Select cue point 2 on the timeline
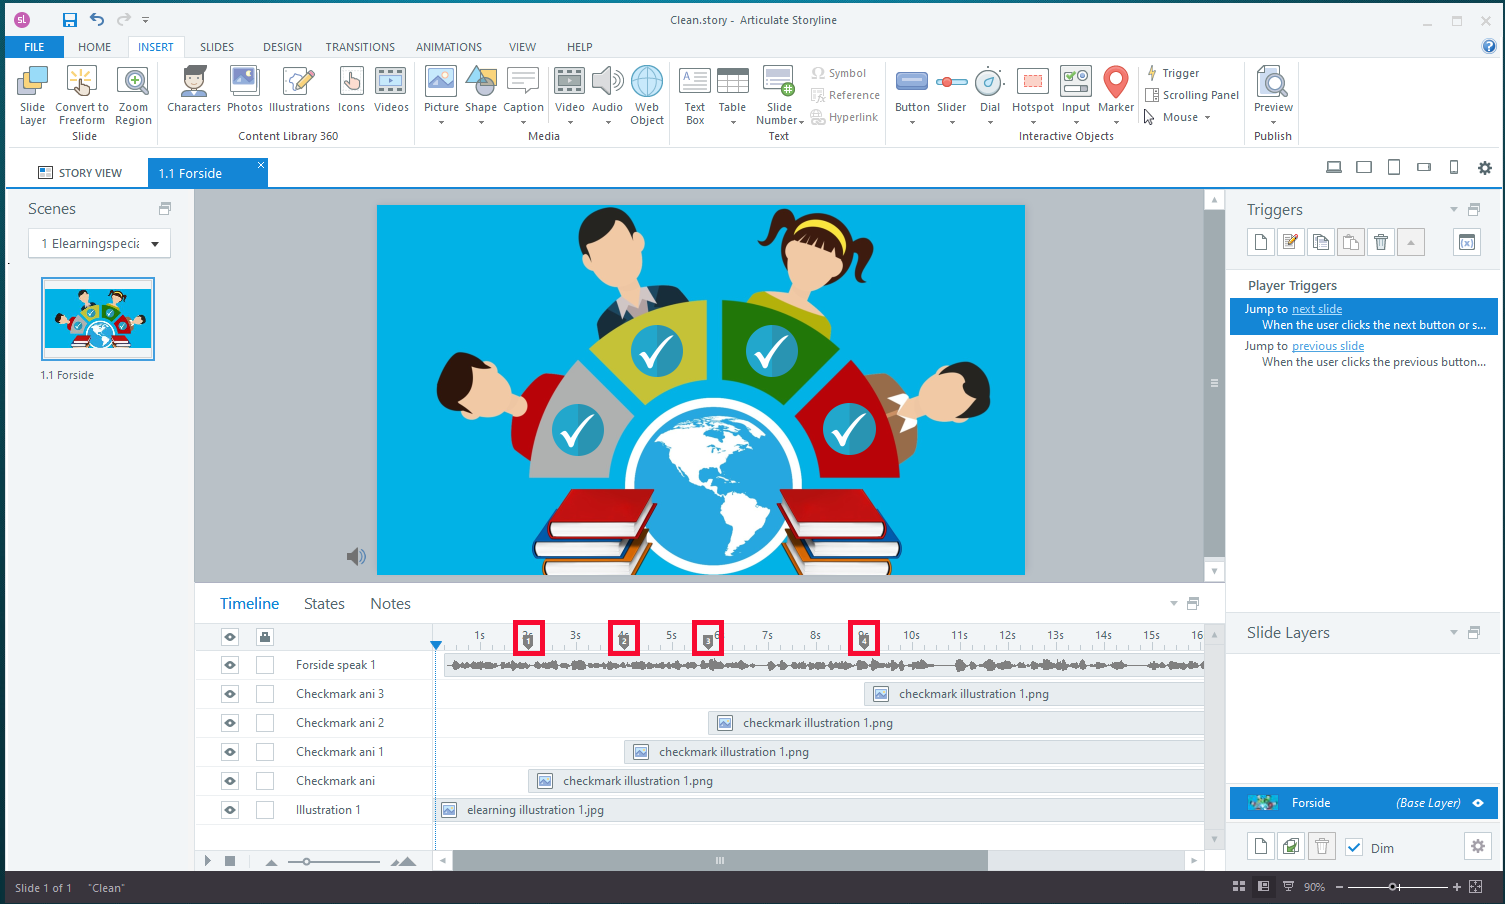Viewport: 1505px width, 904px height. [624, 637]
